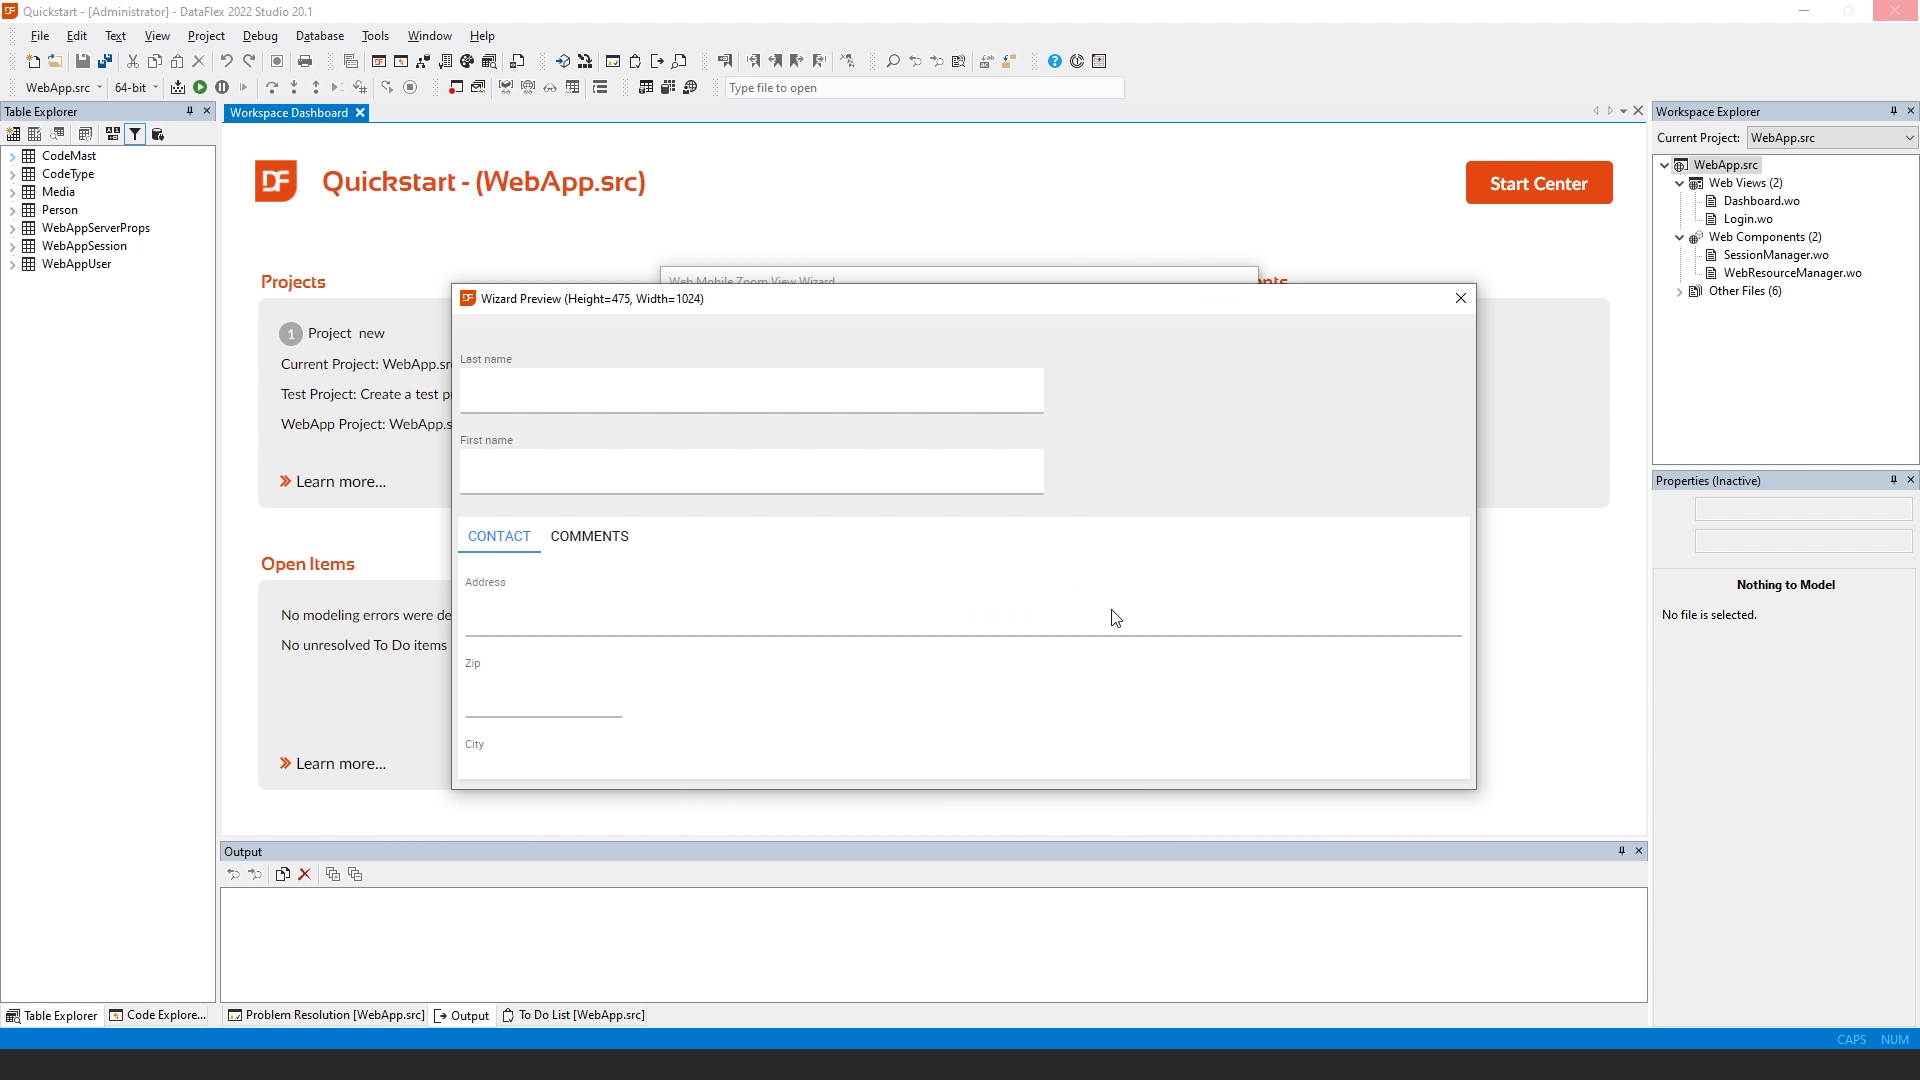
Task: Select the CONTACT tab in Wizard Preview
Action: (x=499, y=536)
